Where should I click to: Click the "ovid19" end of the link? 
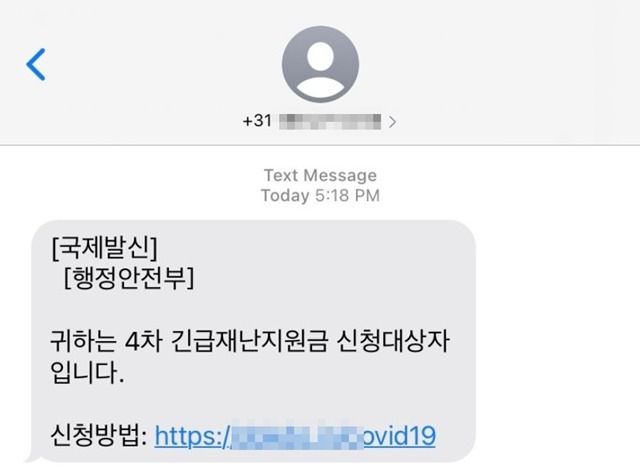click(x=399, y=435)
